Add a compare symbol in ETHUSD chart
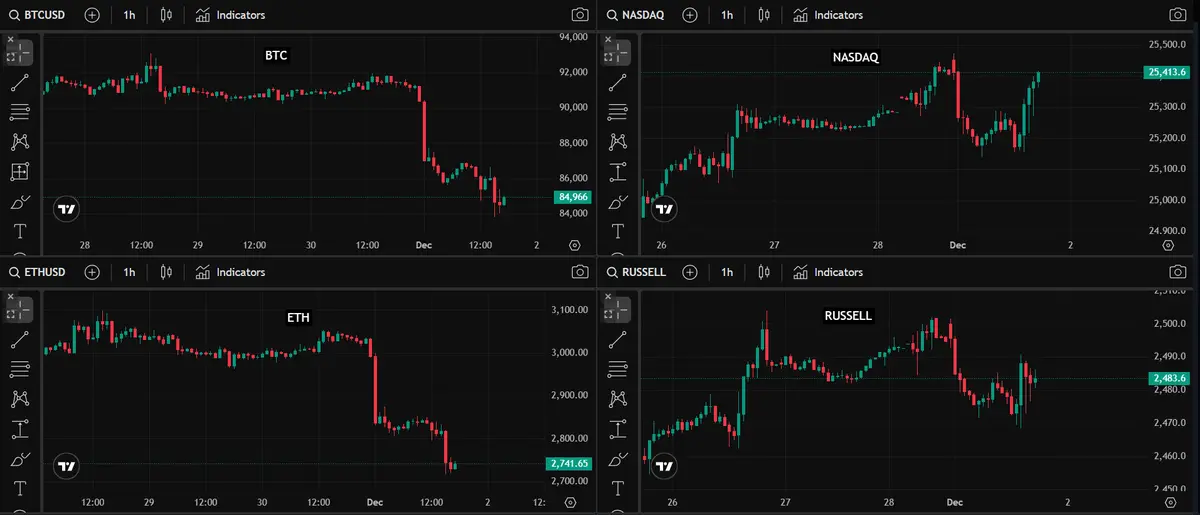 92,272
